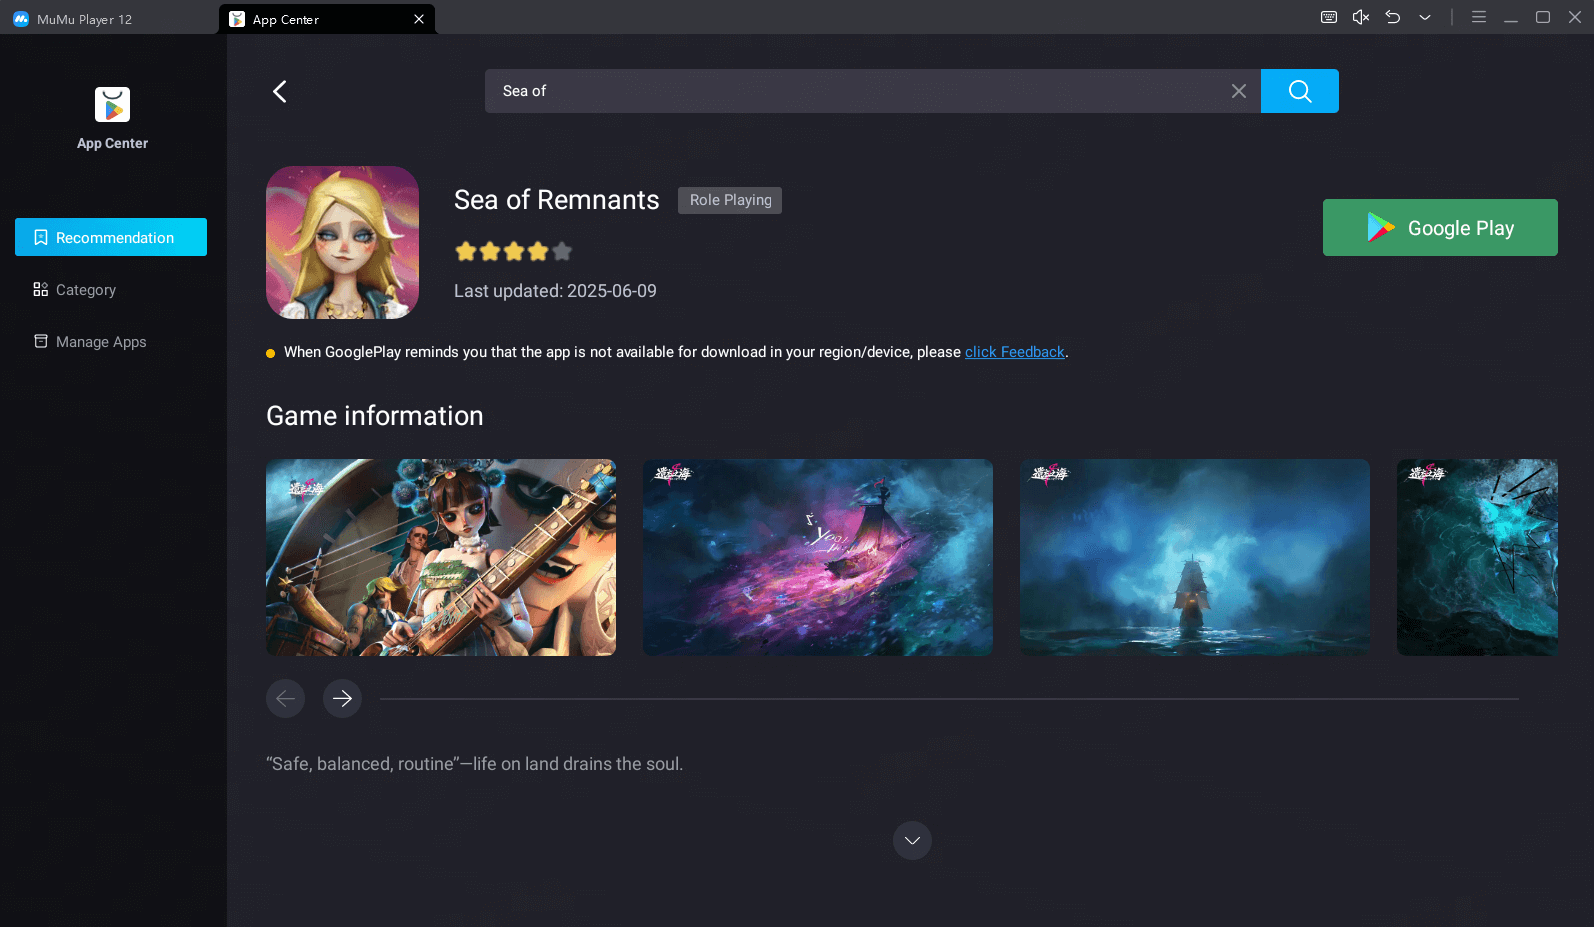Click the magnifier search button

tap(1299, 91)
